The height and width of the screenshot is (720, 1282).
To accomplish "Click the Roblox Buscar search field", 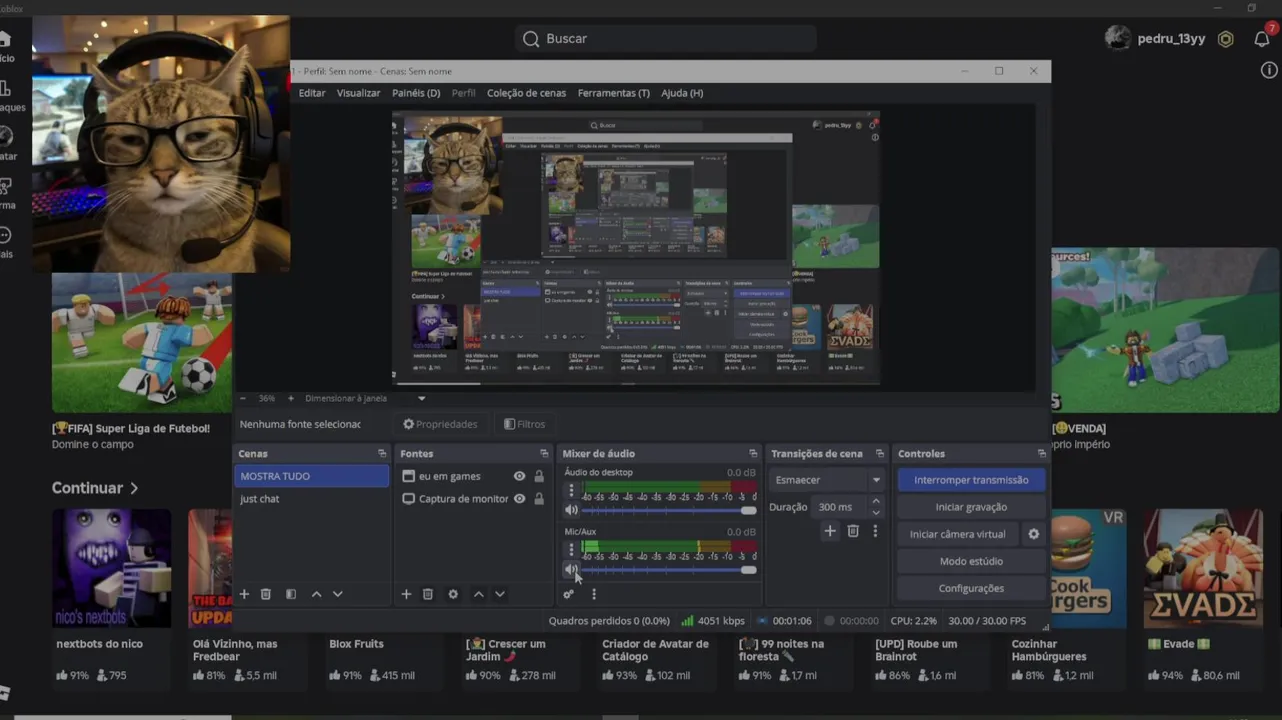I will (x=666, y=38).
